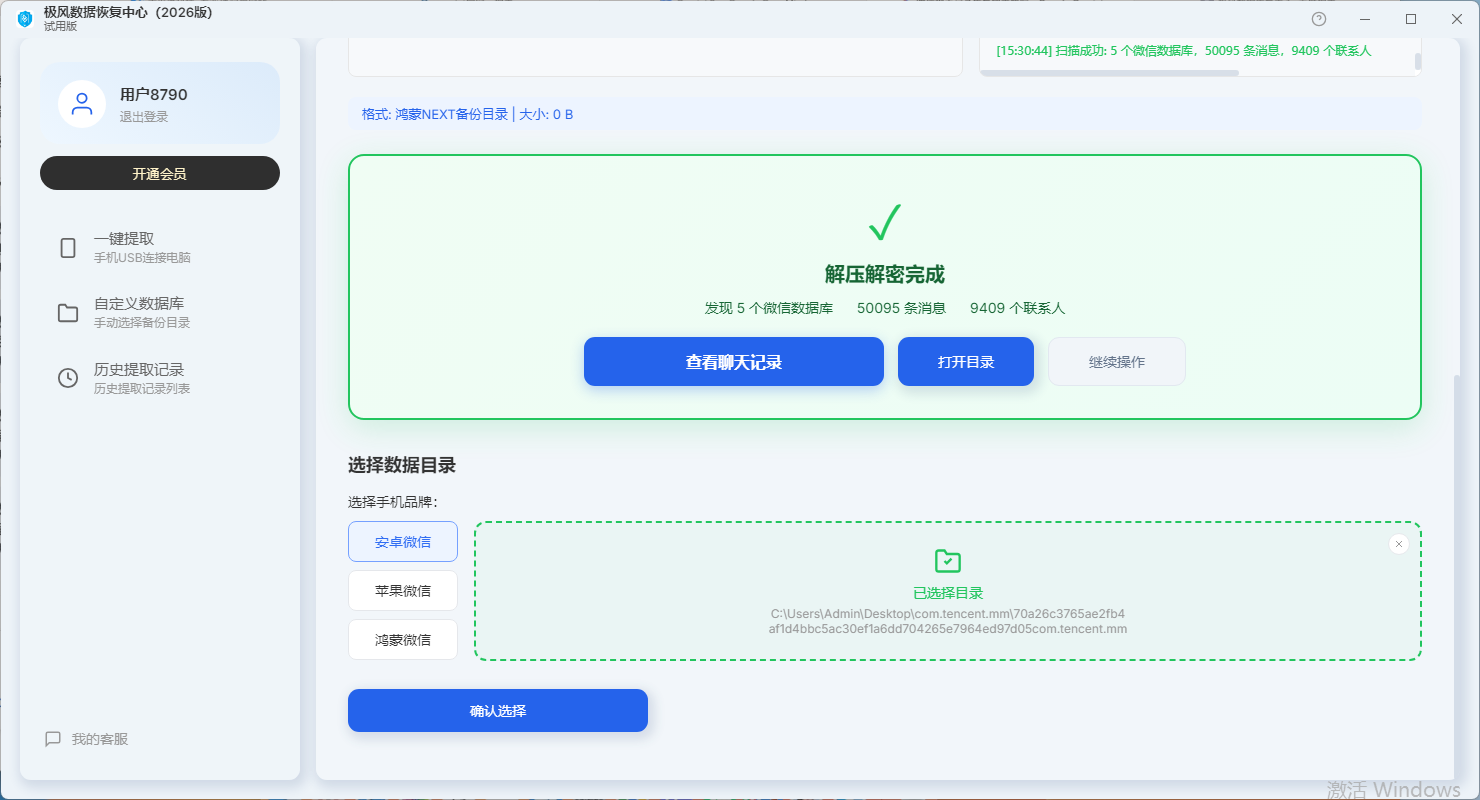Open the 历史提取记录 menu item
This screenshot has height=800, width=1480.
pos(160,378)
